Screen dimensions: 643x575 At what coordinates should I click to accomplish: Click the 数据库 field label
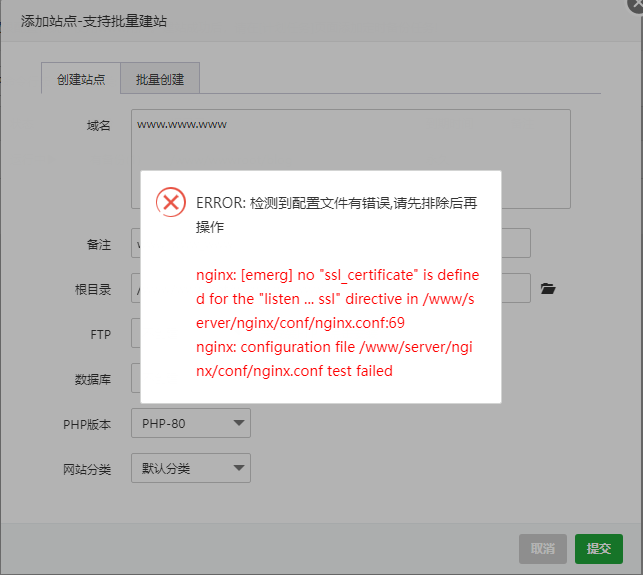coord(93,379)
